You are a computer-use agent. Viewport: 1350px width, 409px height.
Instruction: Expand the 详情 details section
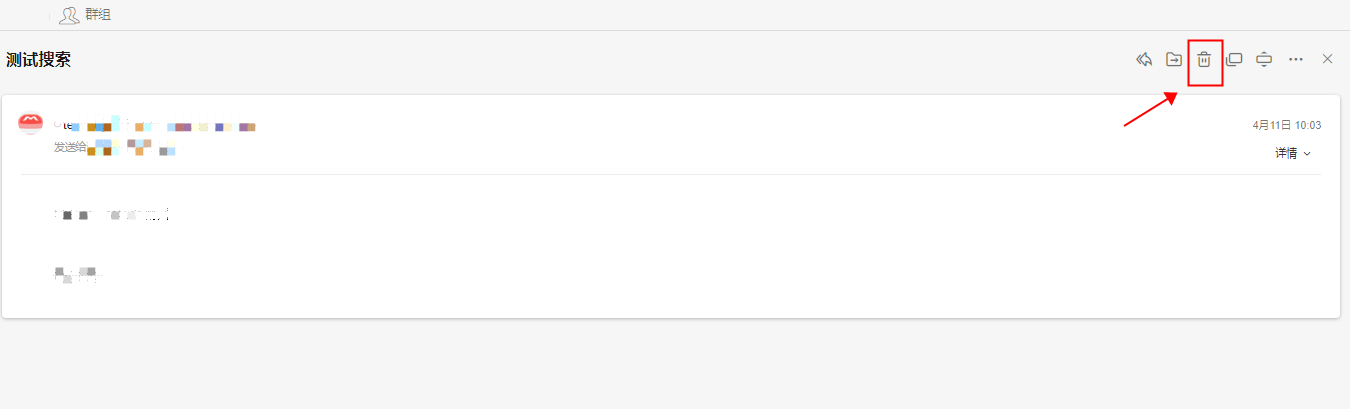pyautogui.click(x=1286, y=153)
